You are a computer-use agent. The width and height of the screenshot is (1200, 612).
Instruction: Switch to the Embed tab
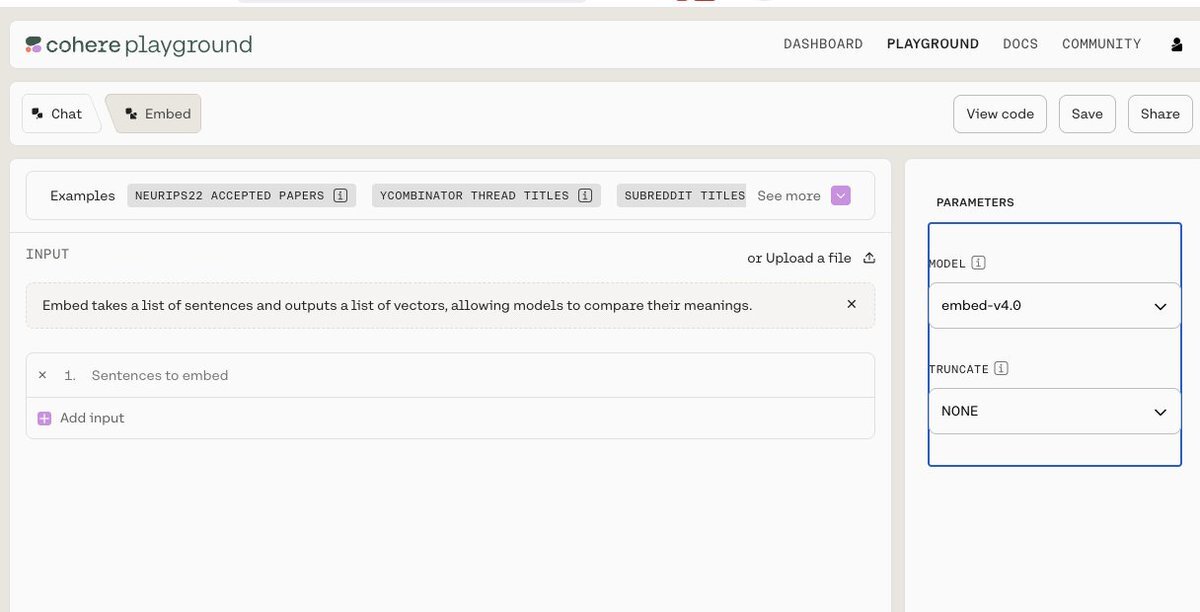pyautogui.click(x=154, y=114)
